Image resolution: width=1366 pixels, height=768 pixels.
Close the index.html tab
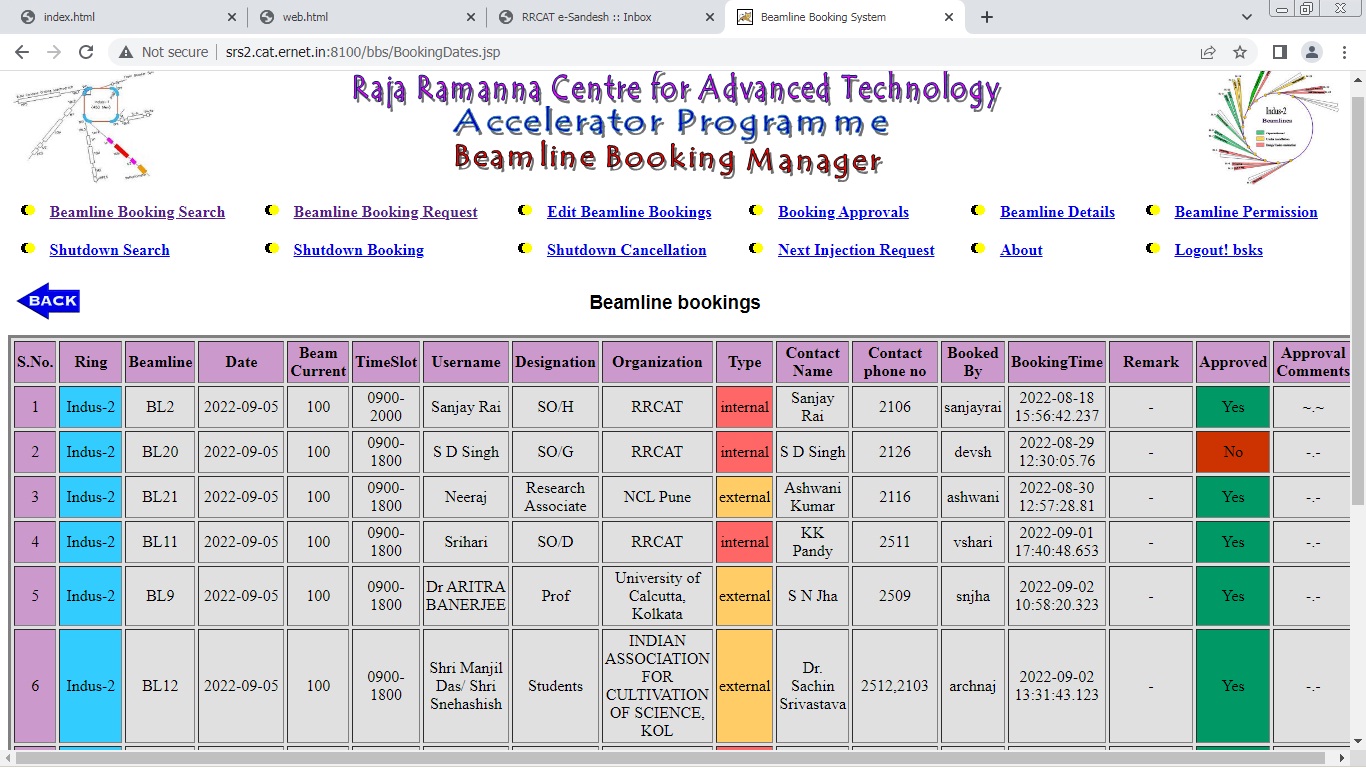point(232,17)
